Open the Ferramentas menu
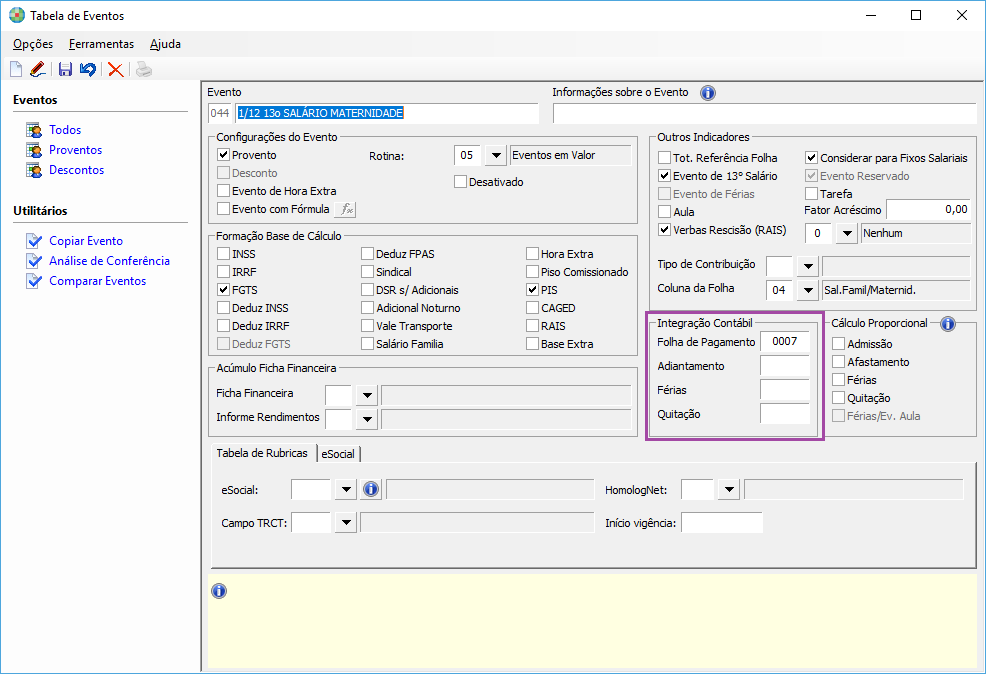986x674 pixels. coord(101,44)
